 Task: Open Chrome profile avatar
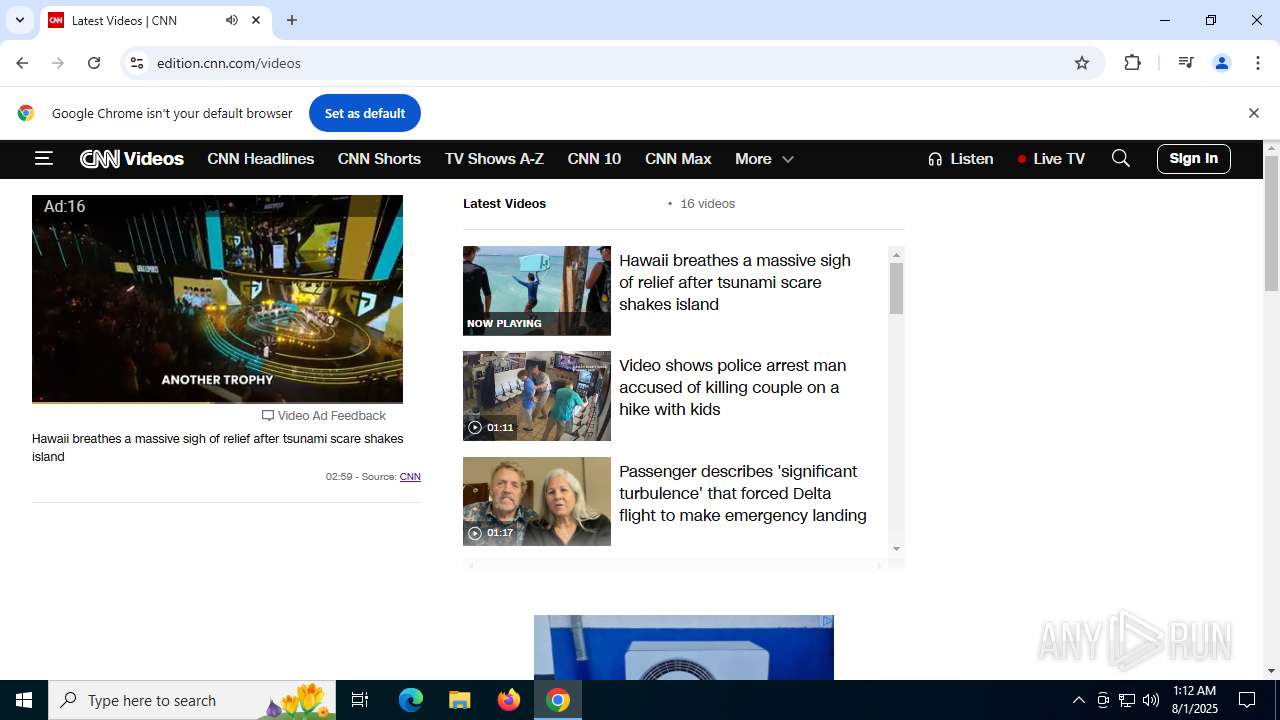[1222, 63]
